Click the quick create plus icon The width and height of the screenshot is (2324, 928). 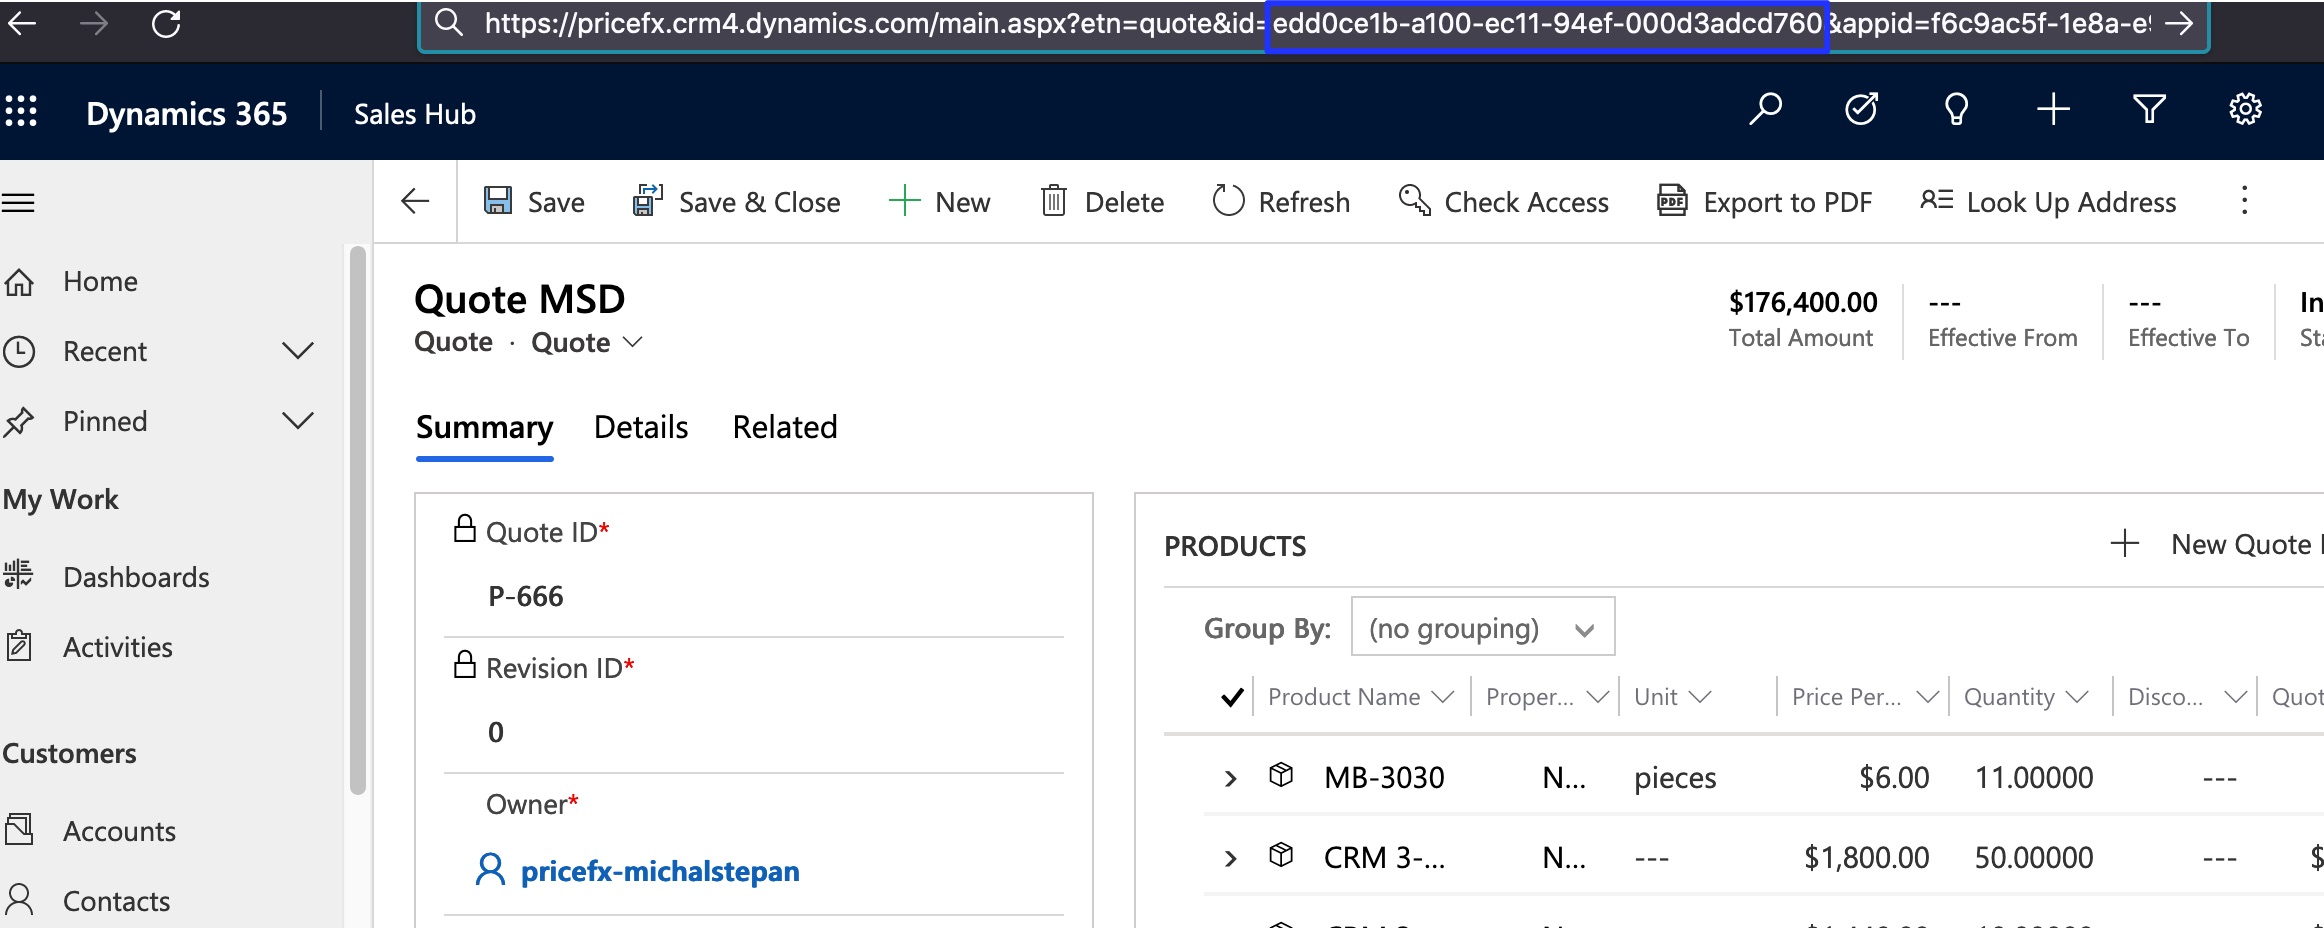pyautogui.click(x=2053, y=109)
